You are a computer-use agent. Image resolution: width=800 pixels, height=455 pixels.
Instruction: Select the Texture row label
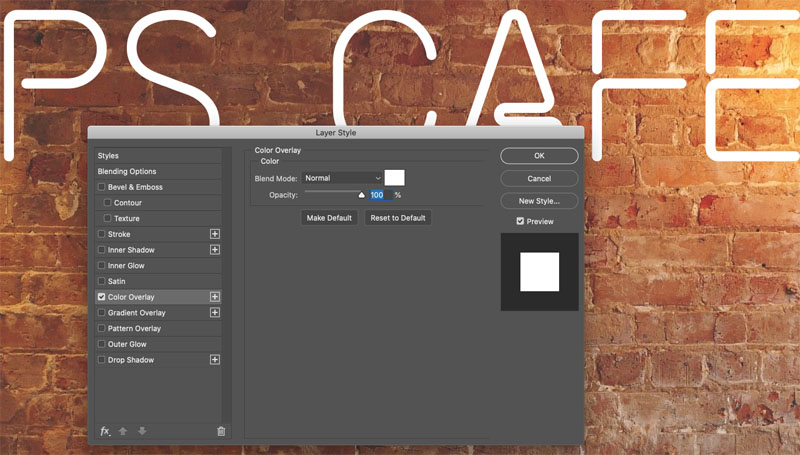pyautogui.click(x=127, y=218)
